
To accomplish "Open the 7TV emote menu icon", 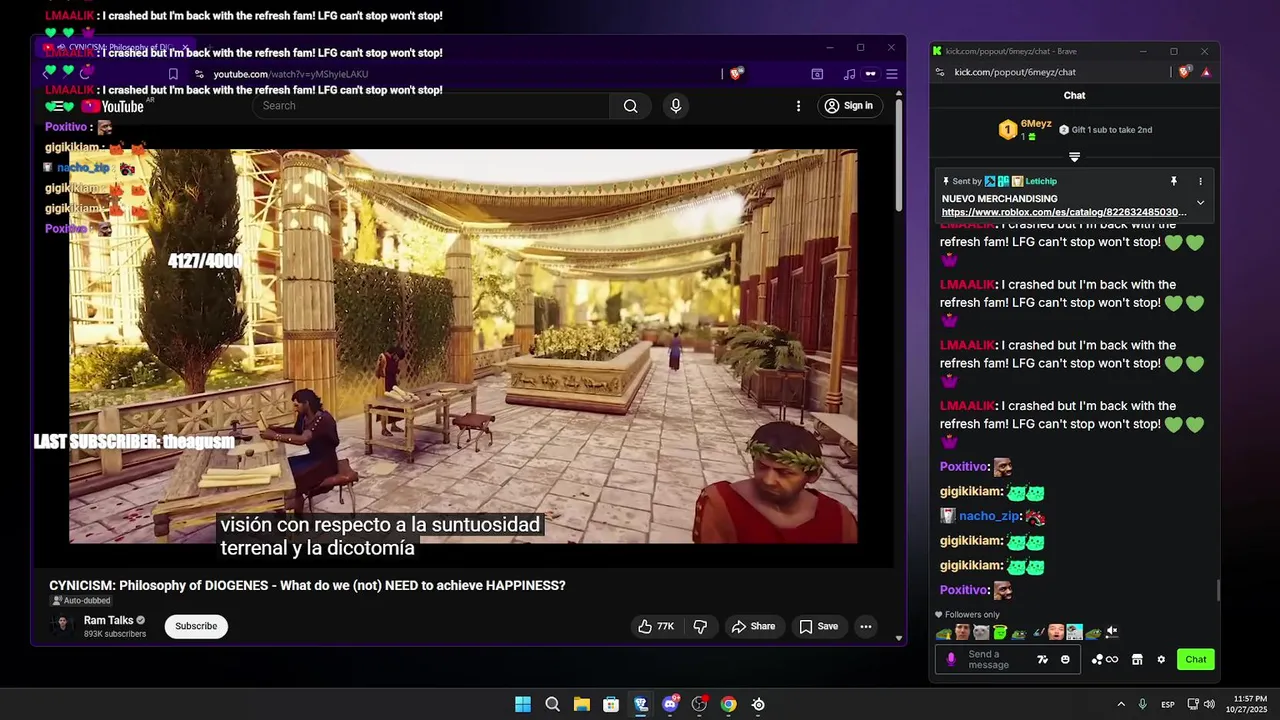I will coord(1043,659).
